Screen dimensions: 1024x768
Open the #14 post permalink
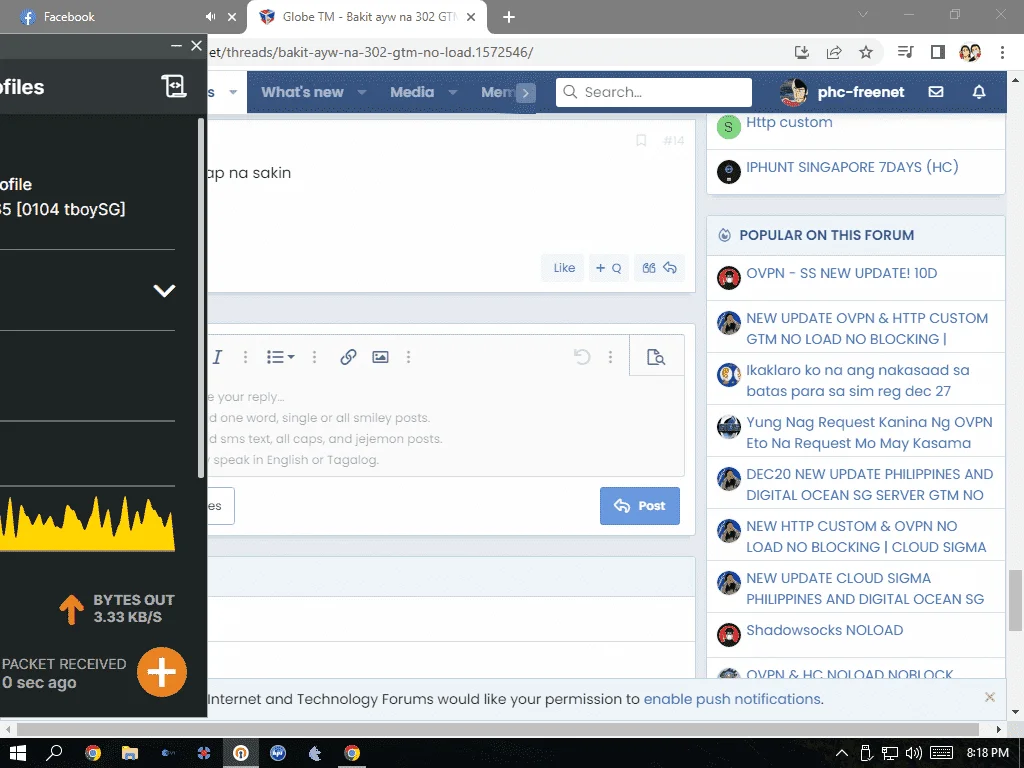click(x=673, y=140)
